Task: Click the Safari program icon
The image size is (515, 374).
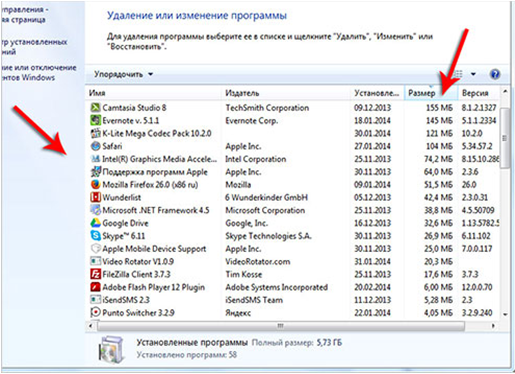Action: coord(95,146)
